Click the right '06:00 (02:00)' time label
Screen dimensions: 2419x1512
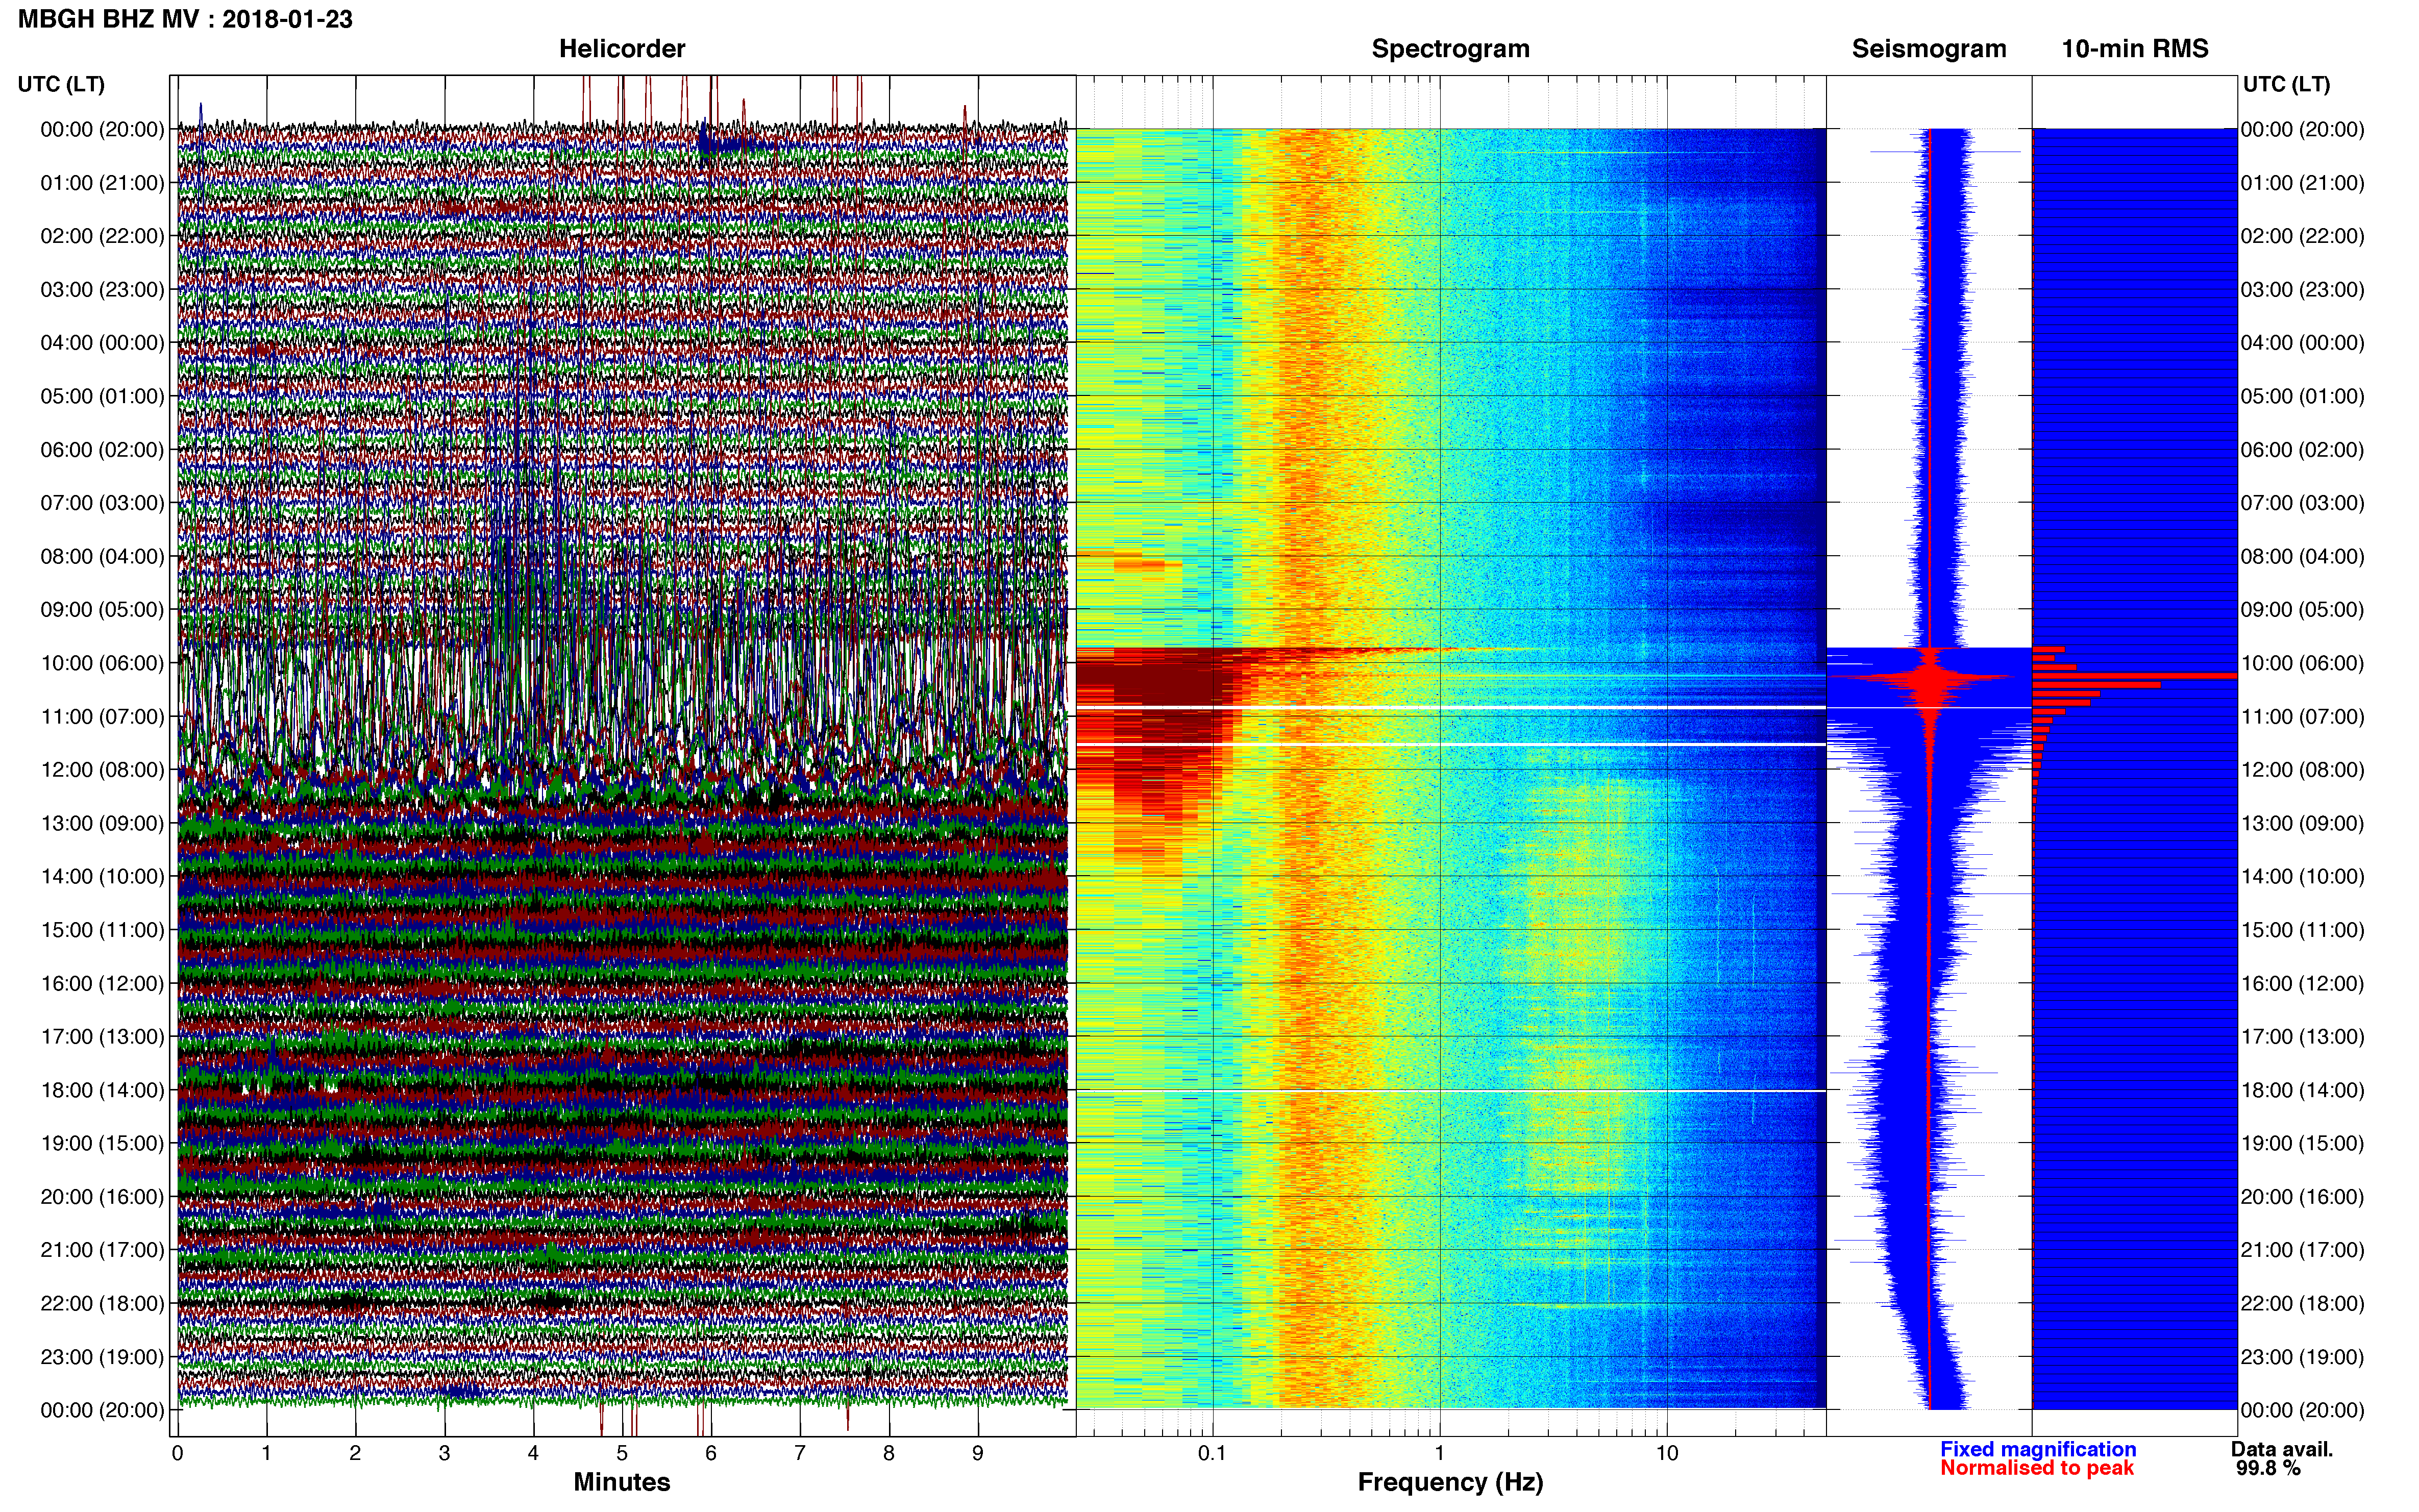pyautogui.click(x=2302, y=449)
